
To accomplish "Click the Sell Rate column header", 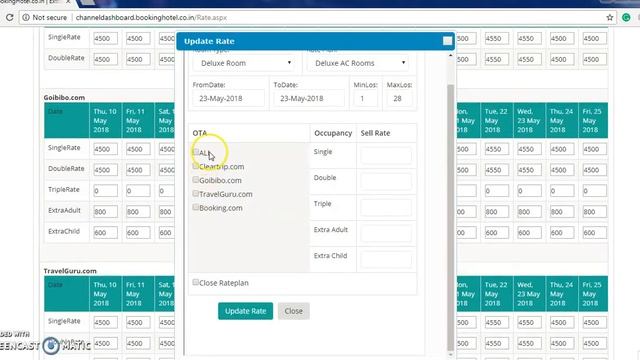I will [376, 133].
